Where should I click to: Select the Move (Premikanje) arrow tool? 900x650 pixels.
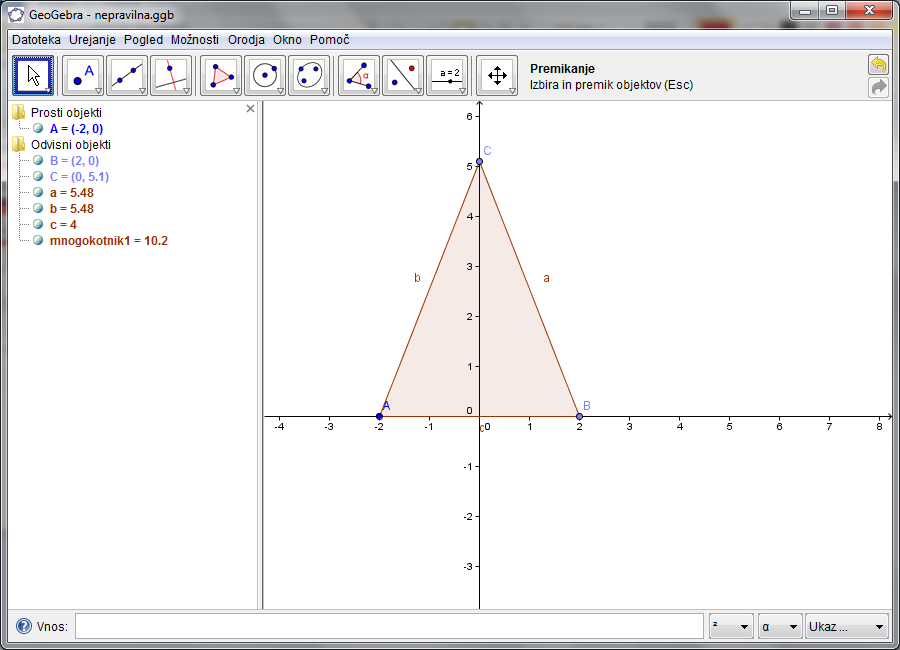click(x=33, y=75)
